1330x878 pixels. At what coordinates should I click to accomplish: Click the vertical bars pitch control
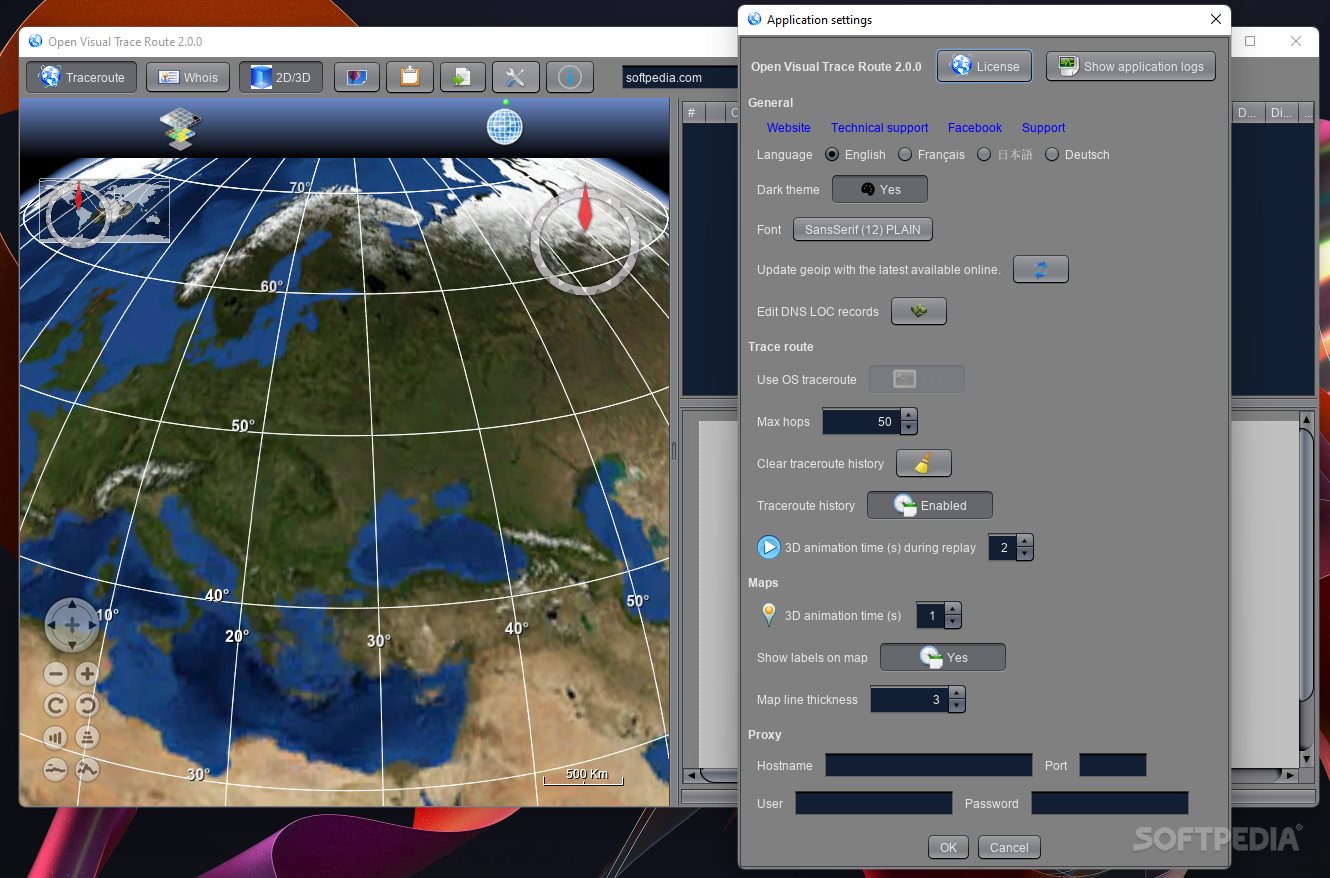[56, 738]
